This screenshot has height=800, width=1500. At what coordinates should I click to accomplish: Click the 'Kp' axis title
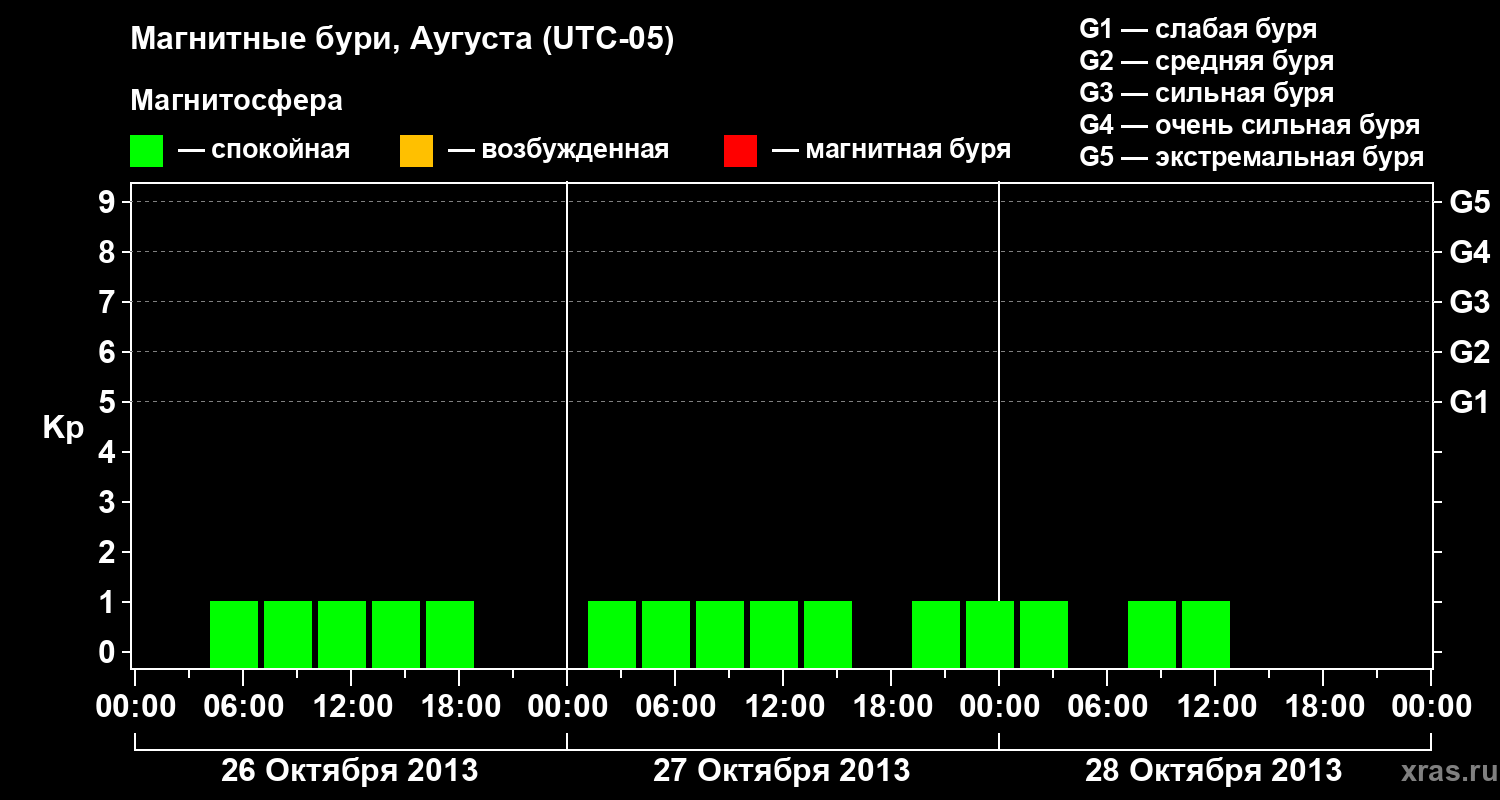[63, 427]
